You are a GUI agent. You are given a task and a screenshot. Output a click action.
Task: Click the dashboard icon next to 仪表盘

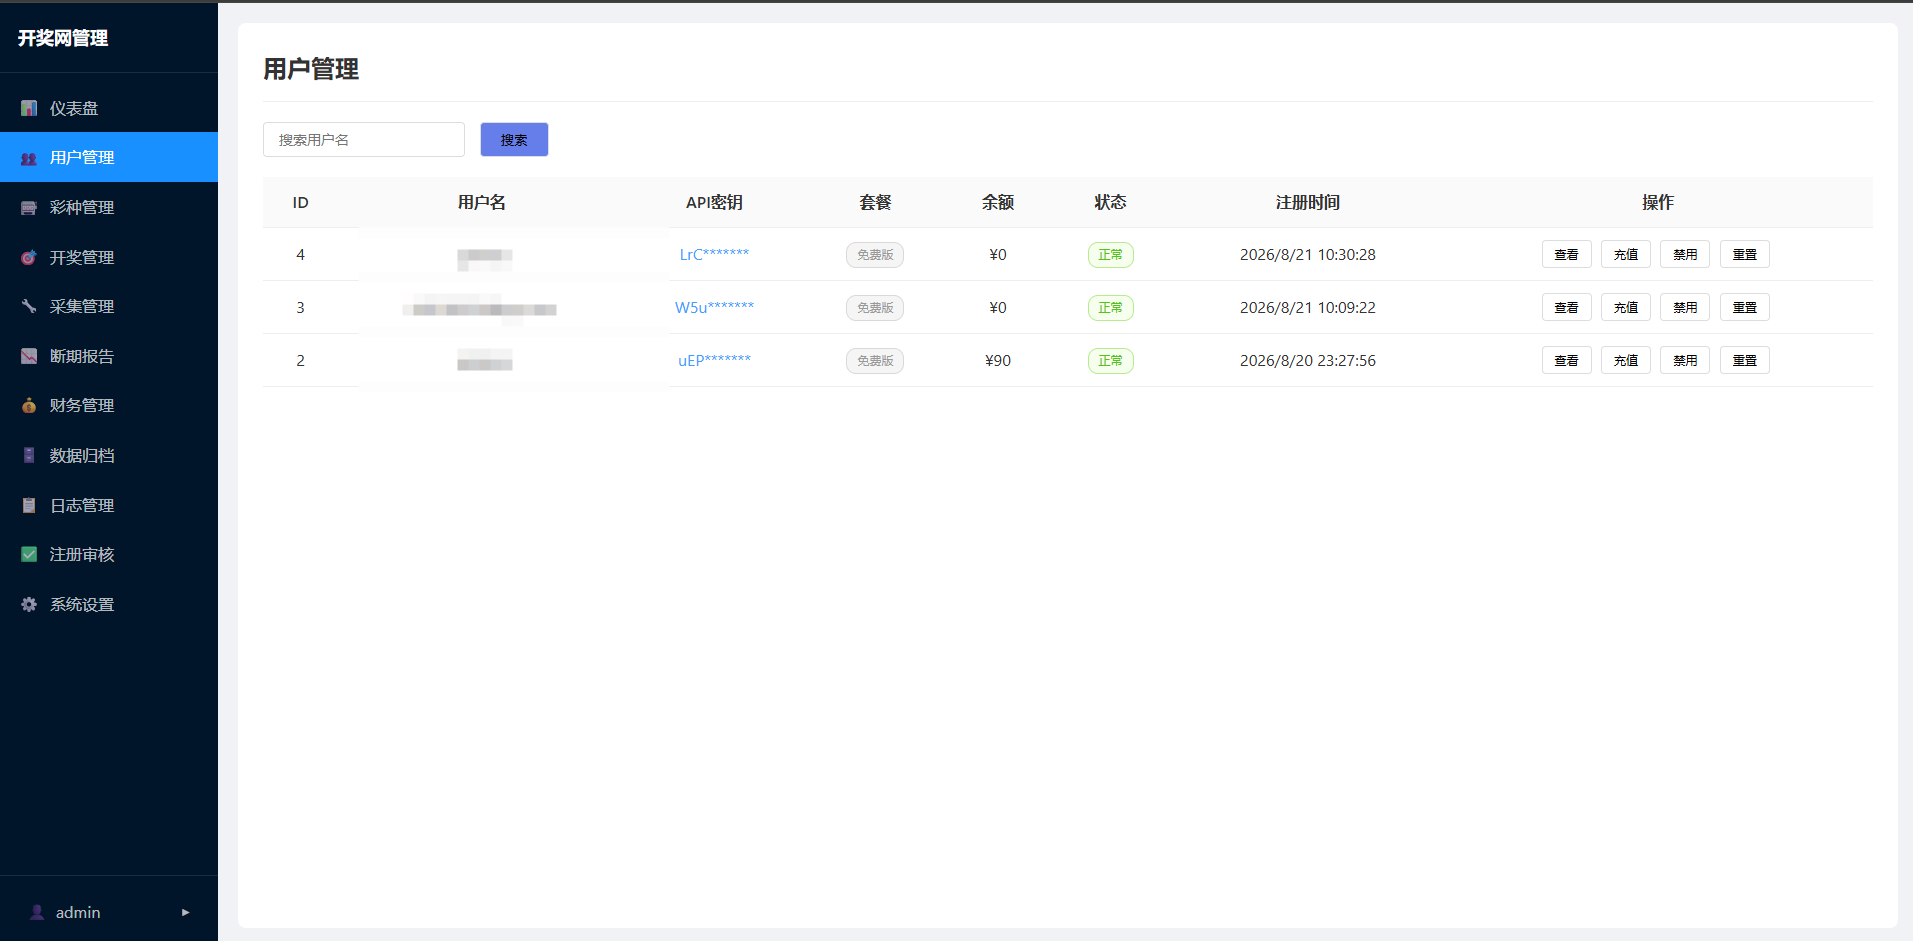[x=29, y=108]
